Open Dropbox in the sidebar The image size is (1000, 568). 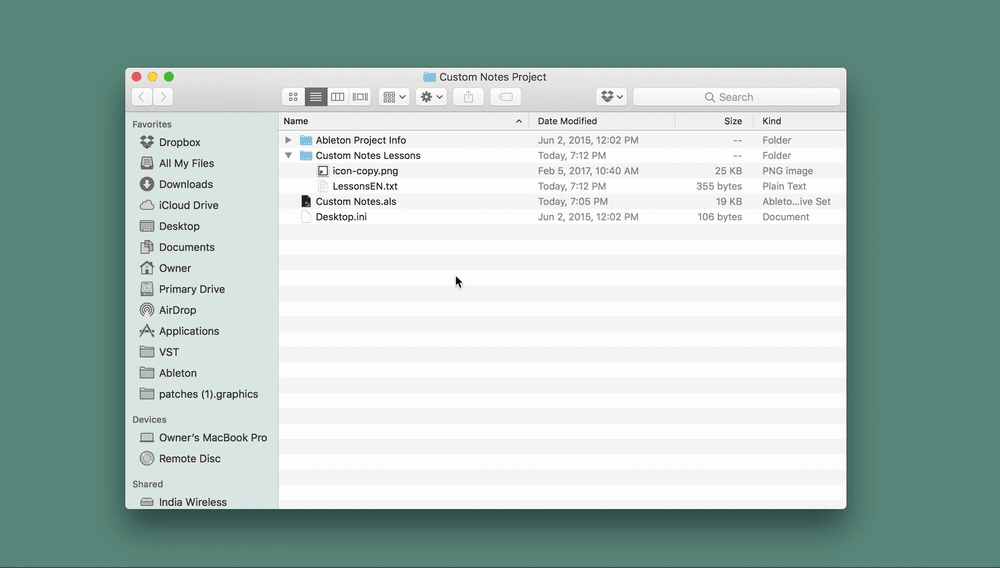180,142
